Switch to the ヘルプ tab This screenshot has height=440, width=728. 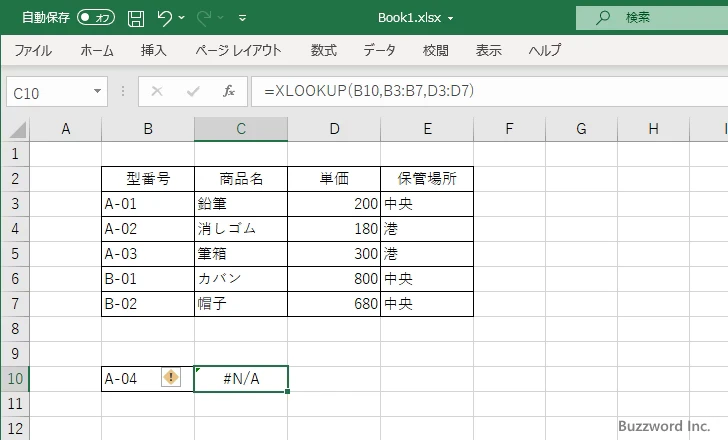pos(545,50)
